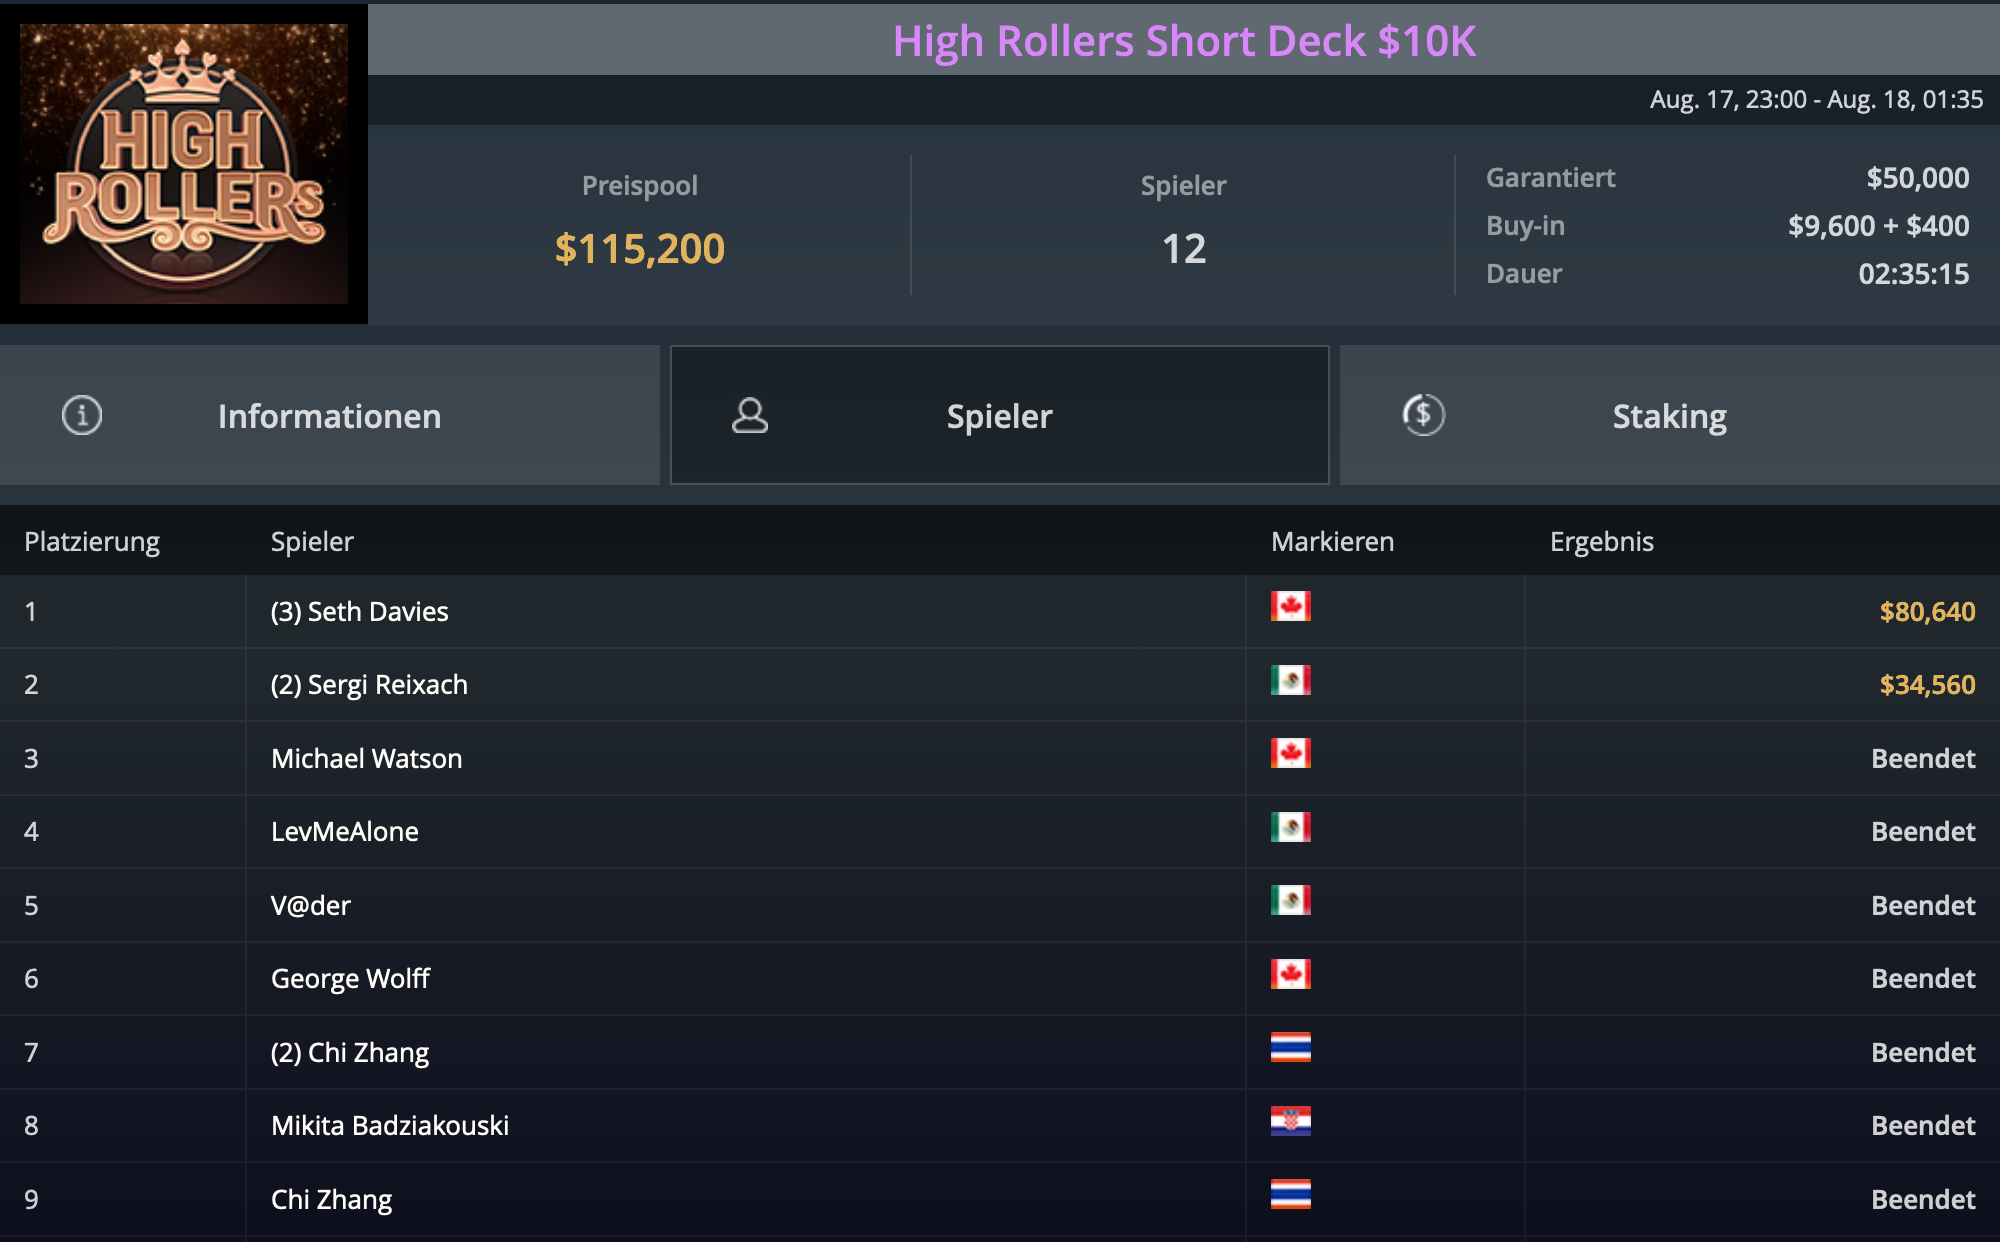
Task: Click Sergi Reixach's flag marker
Action: (x=1290, y=681)
